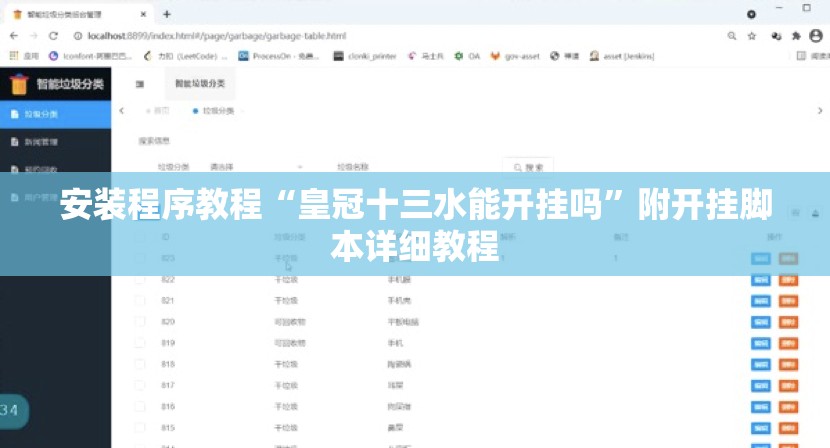Image resolution: width=830 pixels, height=448 pixels.
Task: Open 新闻管理 in the left sidebar
Action: click(x=56, y=142)
